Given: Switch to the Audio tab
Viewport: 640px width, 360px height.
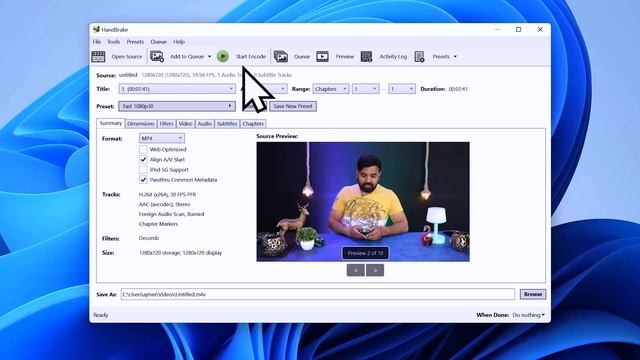Looking at the screenshot, I should [x=204, y=124].
